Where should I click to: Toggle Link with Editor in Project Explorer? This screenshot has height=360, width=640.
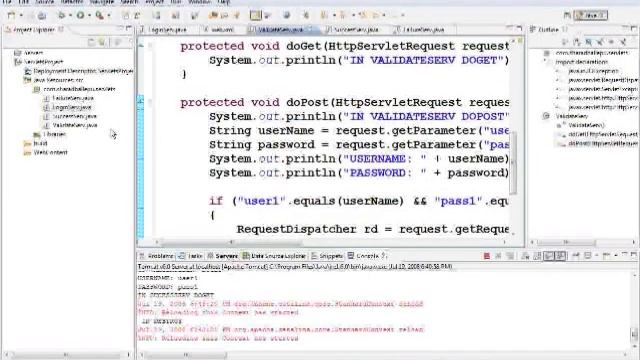click(102, 42)
